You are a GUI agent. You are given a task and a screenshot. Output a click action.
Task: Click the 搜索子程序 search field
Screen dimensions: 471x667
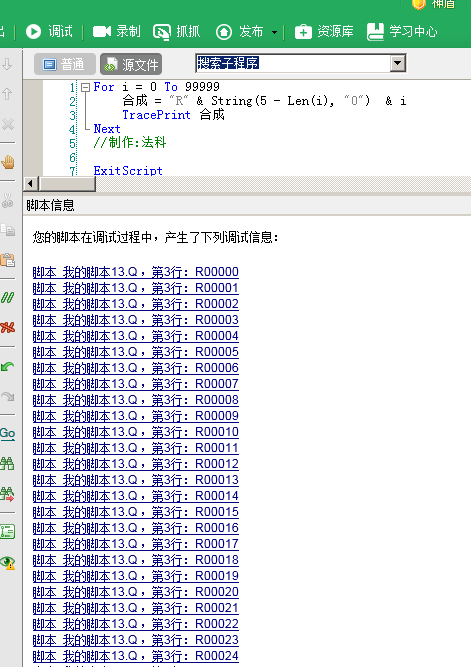(293, 63)
